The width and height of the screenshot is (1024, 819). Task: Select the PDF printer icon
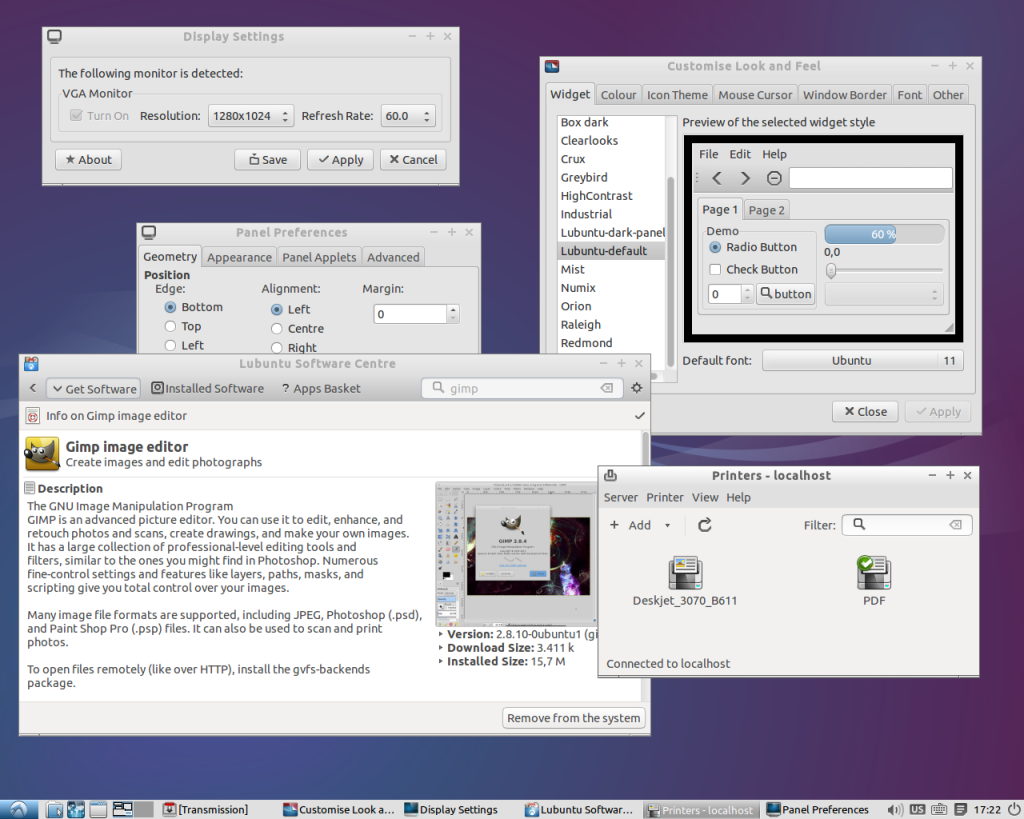click(x=873, y=573)
